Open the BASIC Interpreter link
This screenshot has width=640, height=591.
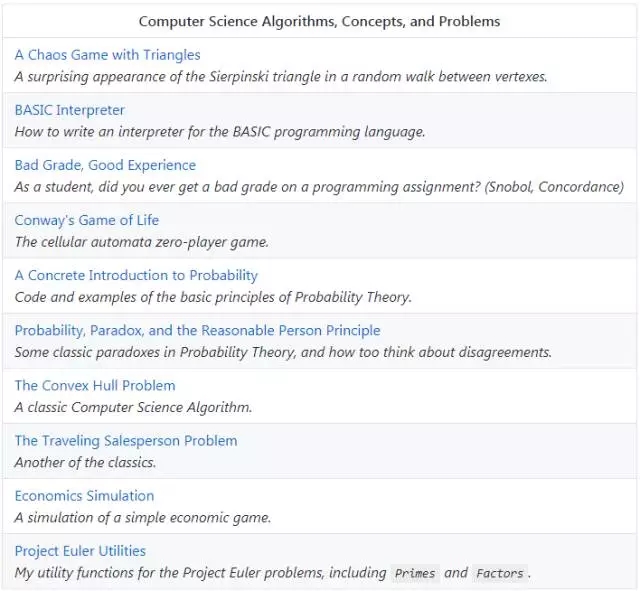pyautogui.click(x=69, y=110)
